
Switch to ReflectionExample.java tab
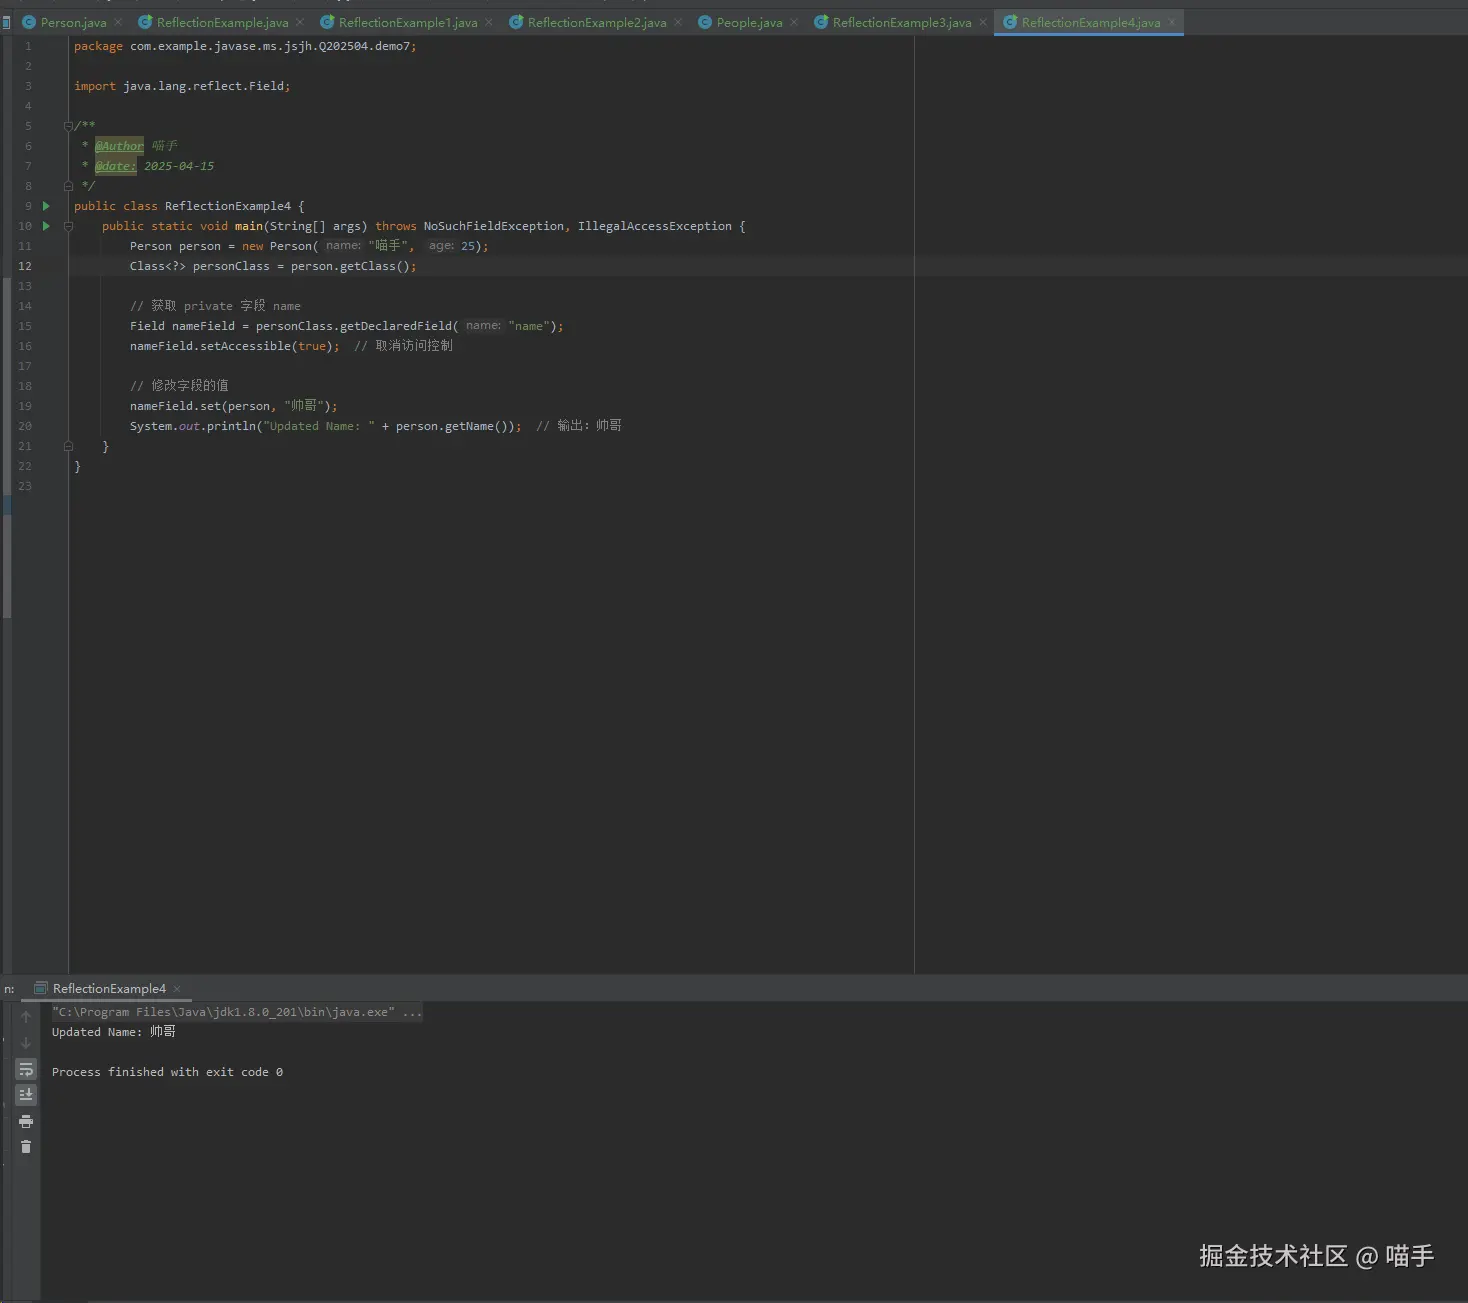222,22
